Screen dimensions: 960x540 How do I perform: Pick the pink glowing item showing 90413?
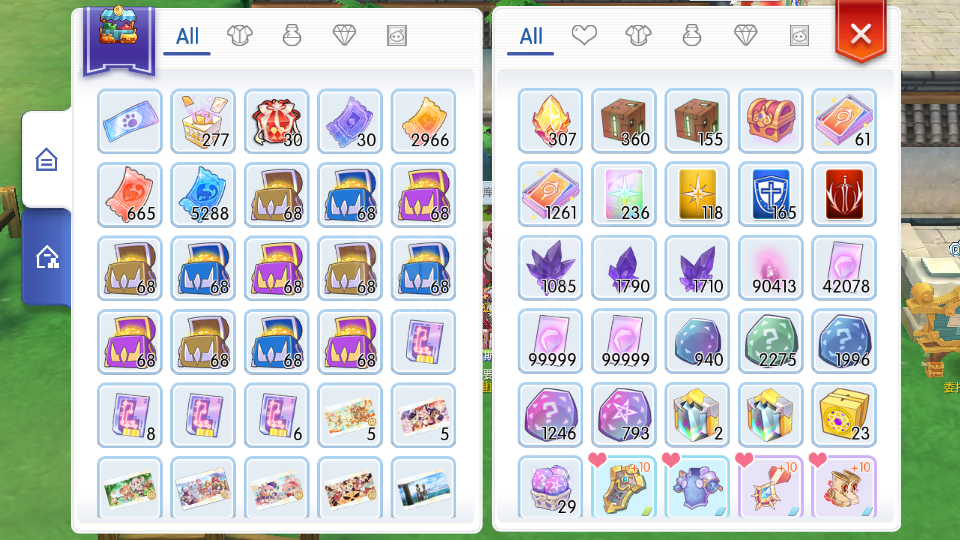click(x=771, y=268)
